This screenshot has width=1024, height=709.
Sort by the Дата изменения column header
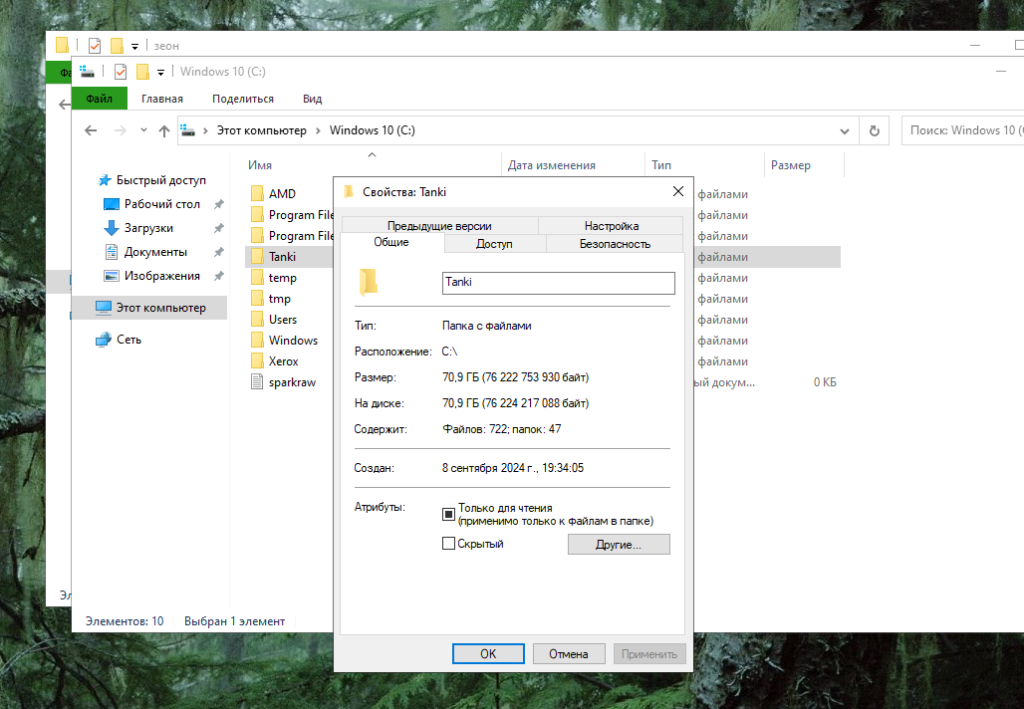(x=552, y=165)
